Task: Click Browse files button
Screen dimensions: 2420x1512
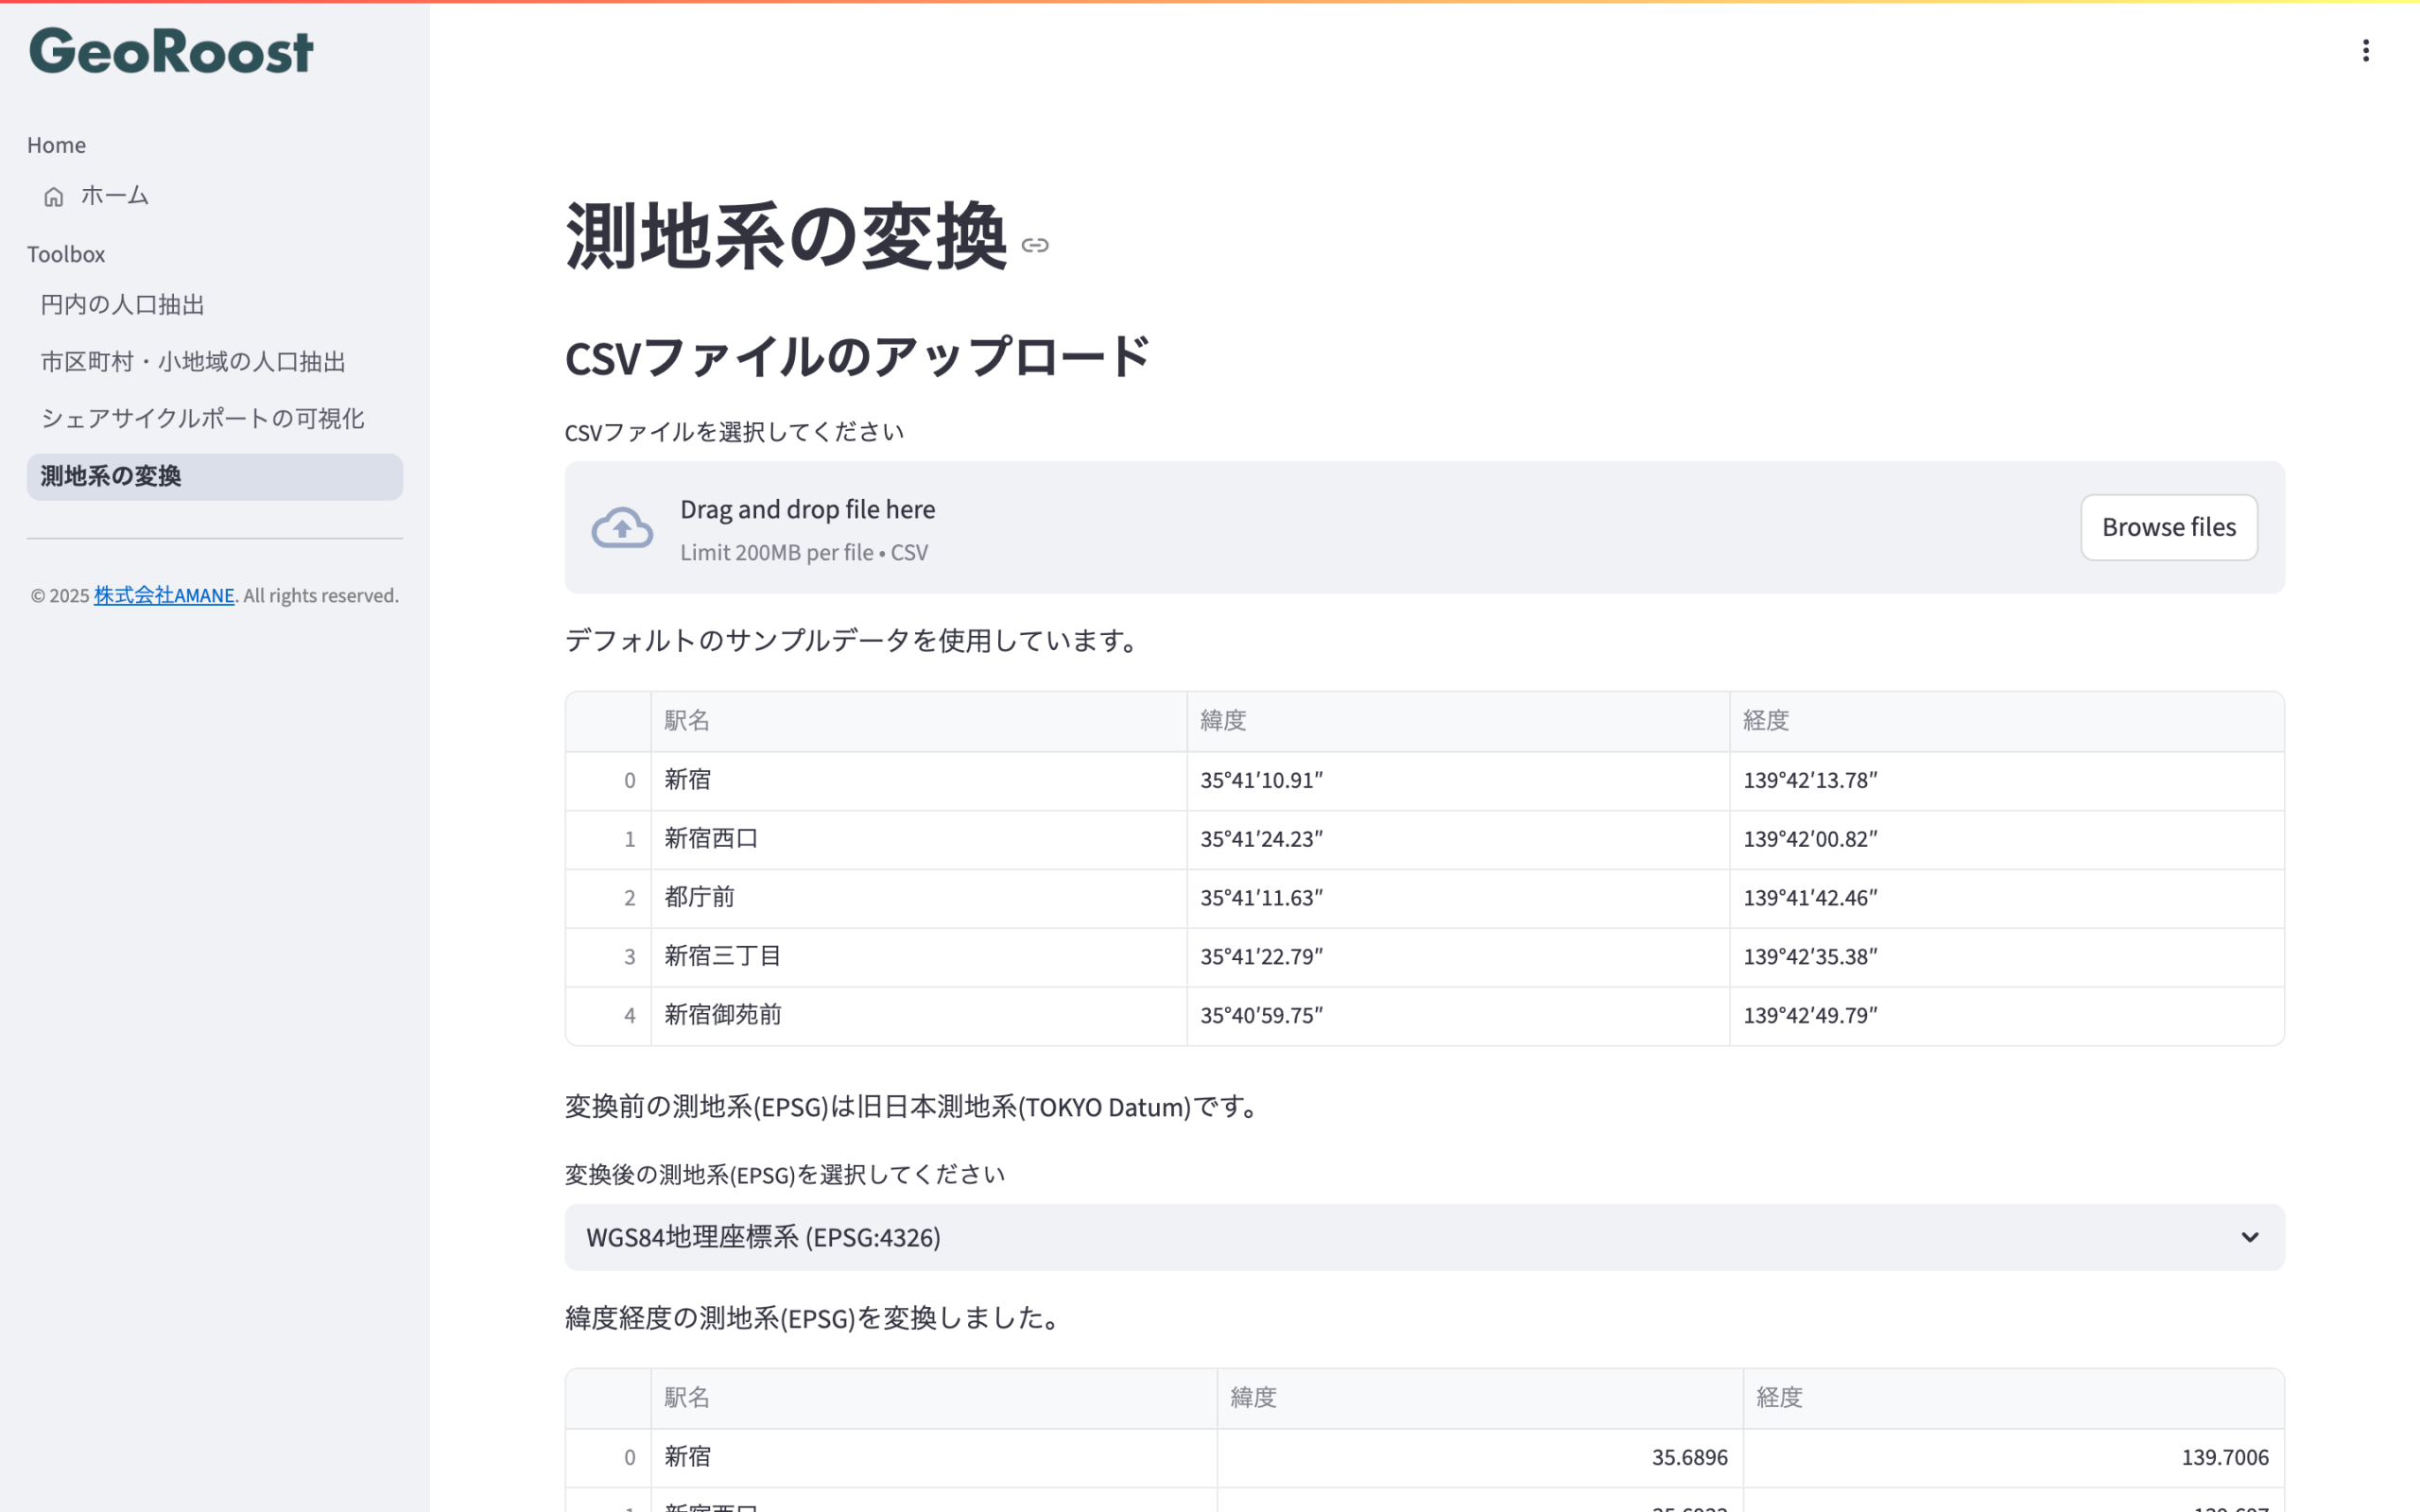Action: click(2168, 527)
